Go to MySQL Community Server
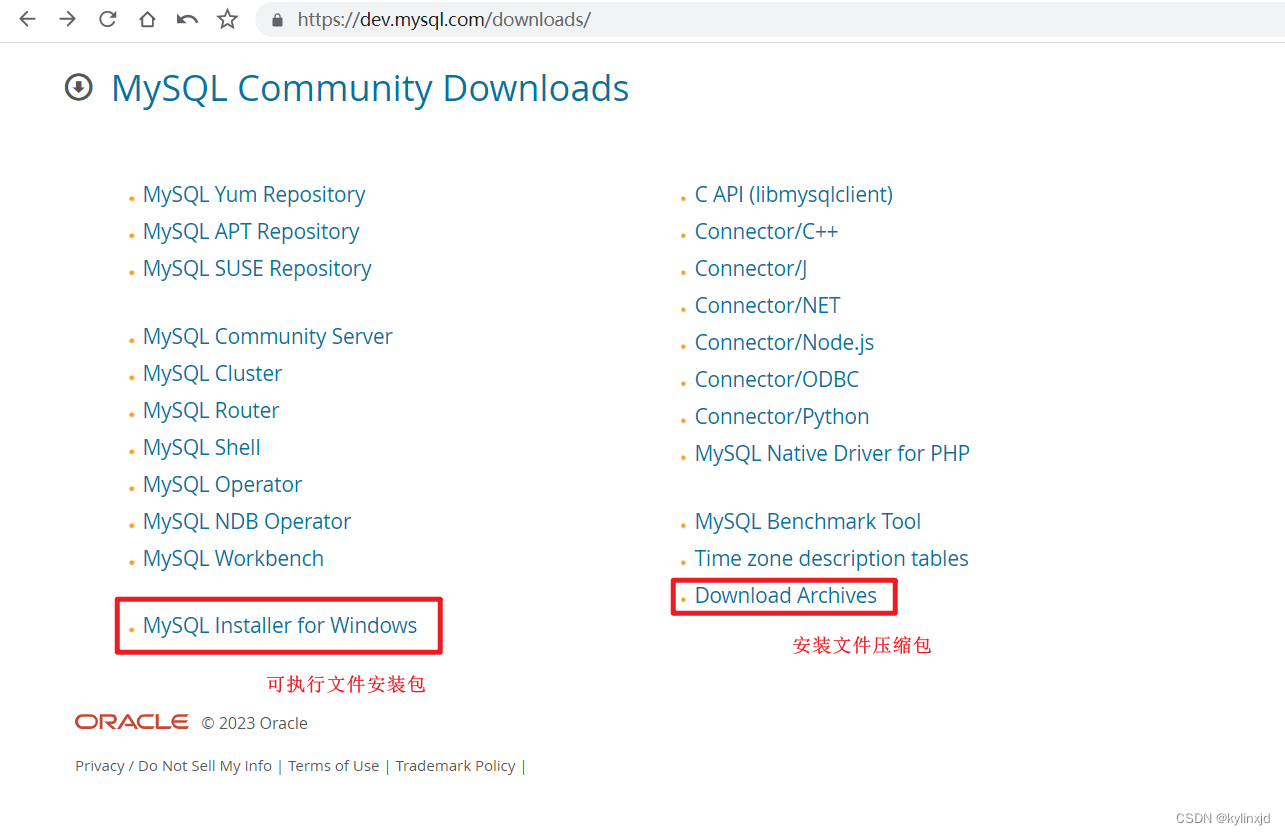The width and height of the screenshot is (1285, 835). coord(268,336)
